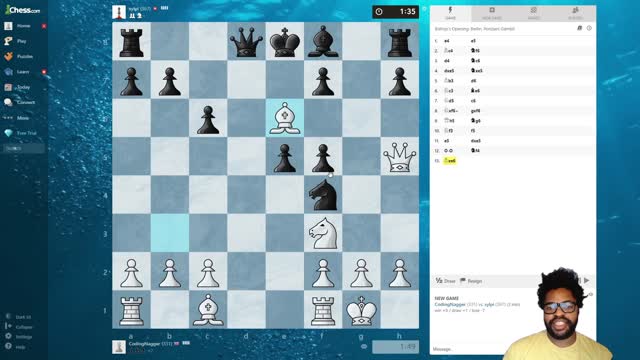This screenshot has height=360, width=640.
Task: Open Puzzles from the sidebar
Action: (24, 56)
